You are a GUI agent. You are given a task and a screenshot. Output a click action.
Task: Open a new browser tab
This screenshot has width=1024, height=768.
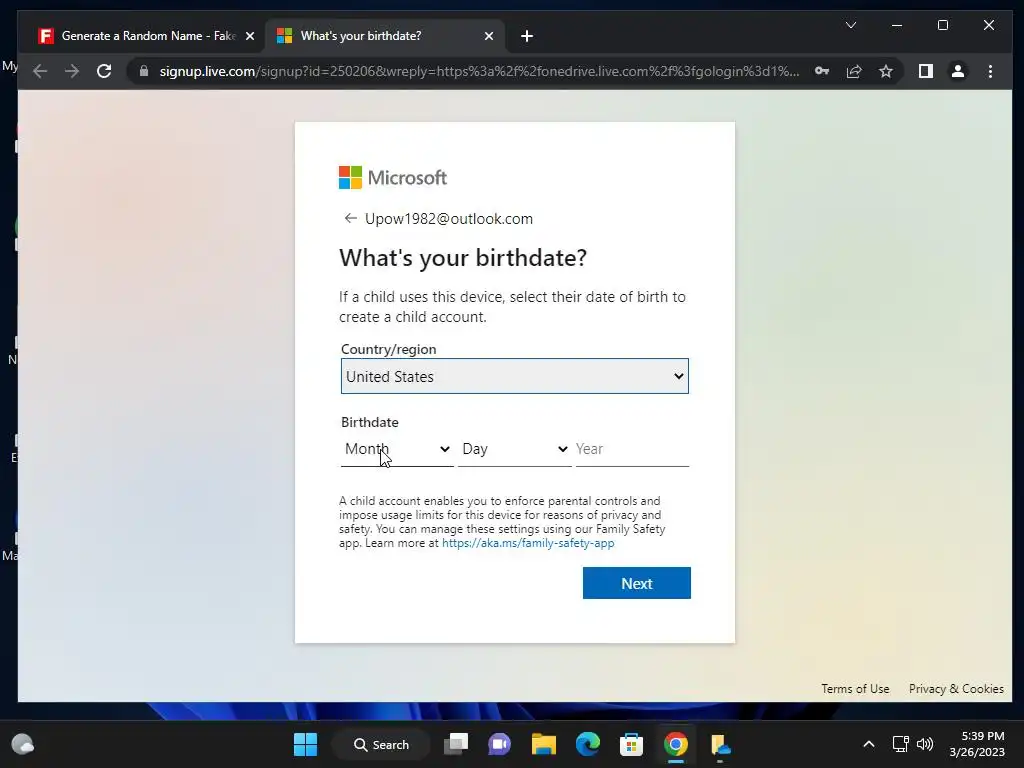(527, 36)
